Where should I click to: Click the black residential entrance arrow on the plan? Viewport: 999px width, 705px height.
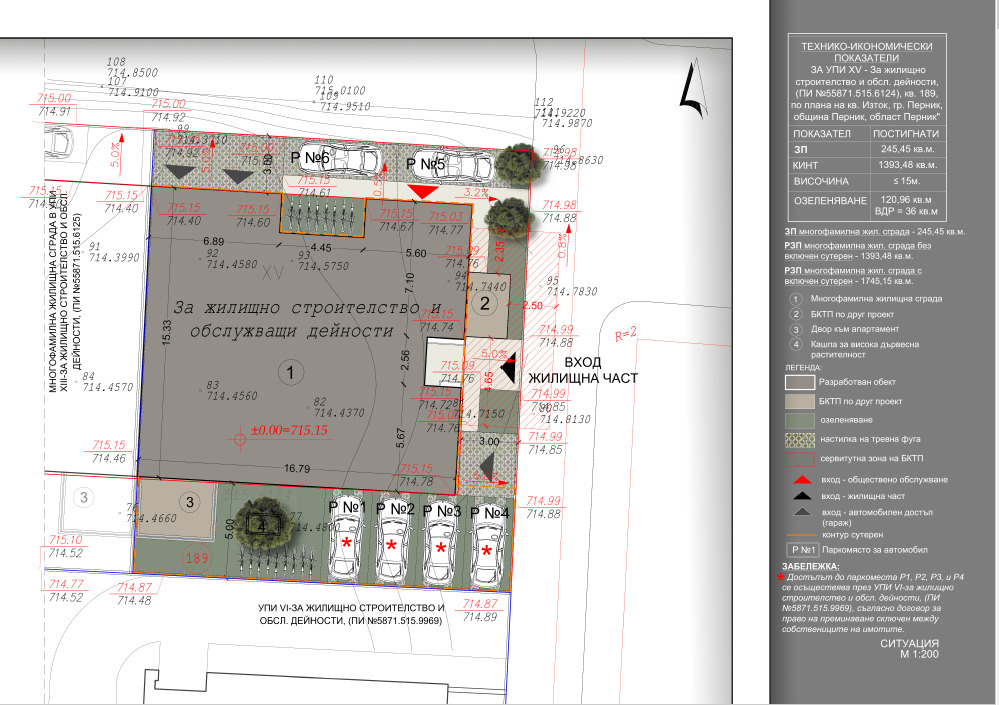[508, 368]
